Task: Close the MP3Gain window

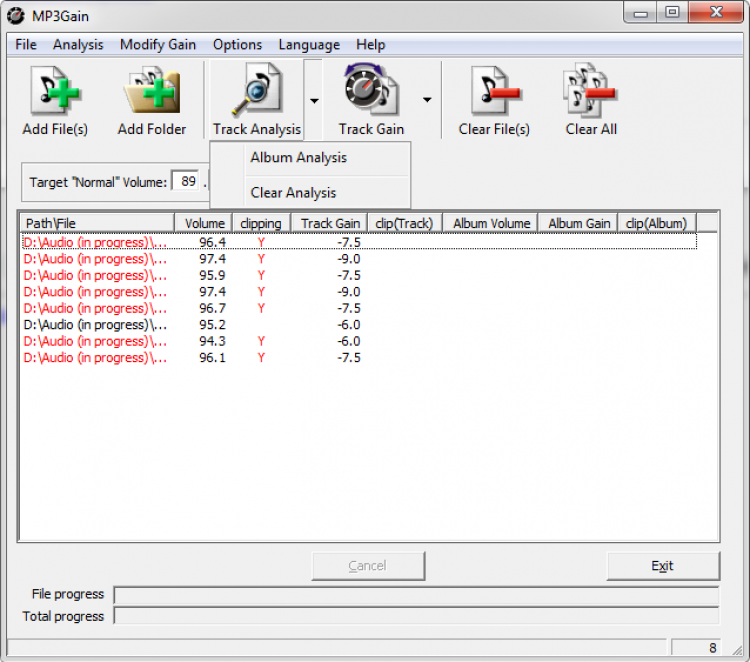Action: click(716, 12)
